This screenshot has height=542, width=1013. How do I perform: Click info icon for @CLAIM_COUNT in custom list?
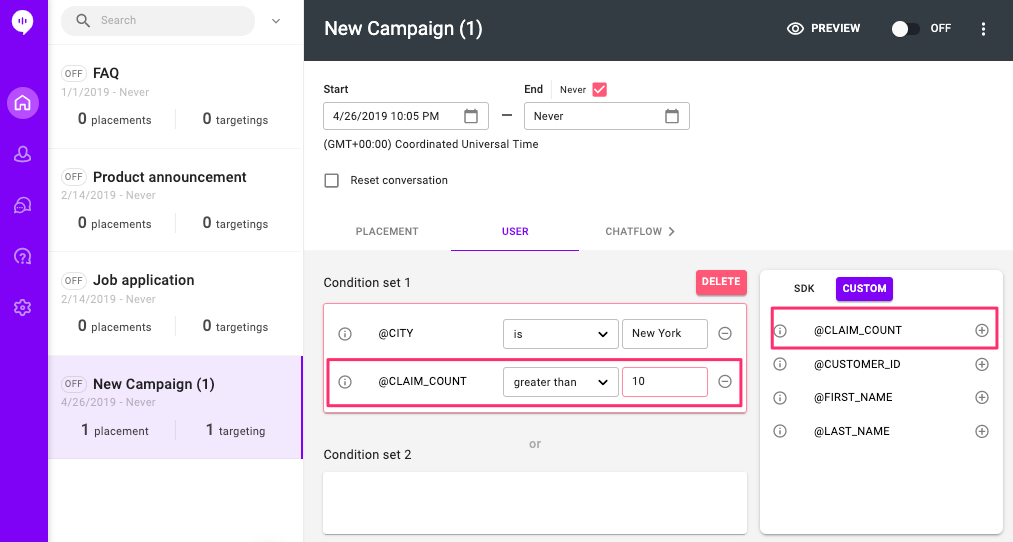780,331
